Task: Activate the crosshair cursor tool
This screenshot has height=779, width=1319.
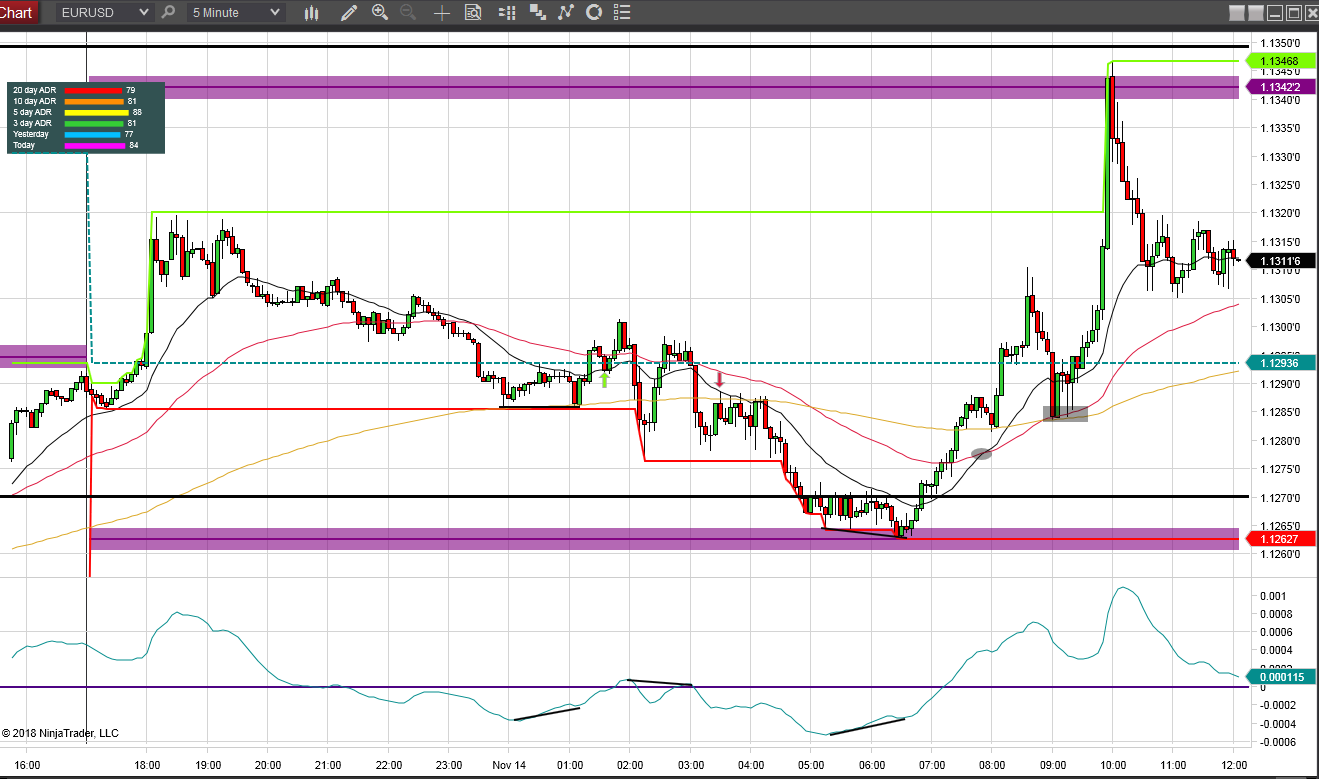Action: pyautogui.click(x=442, y=13)
